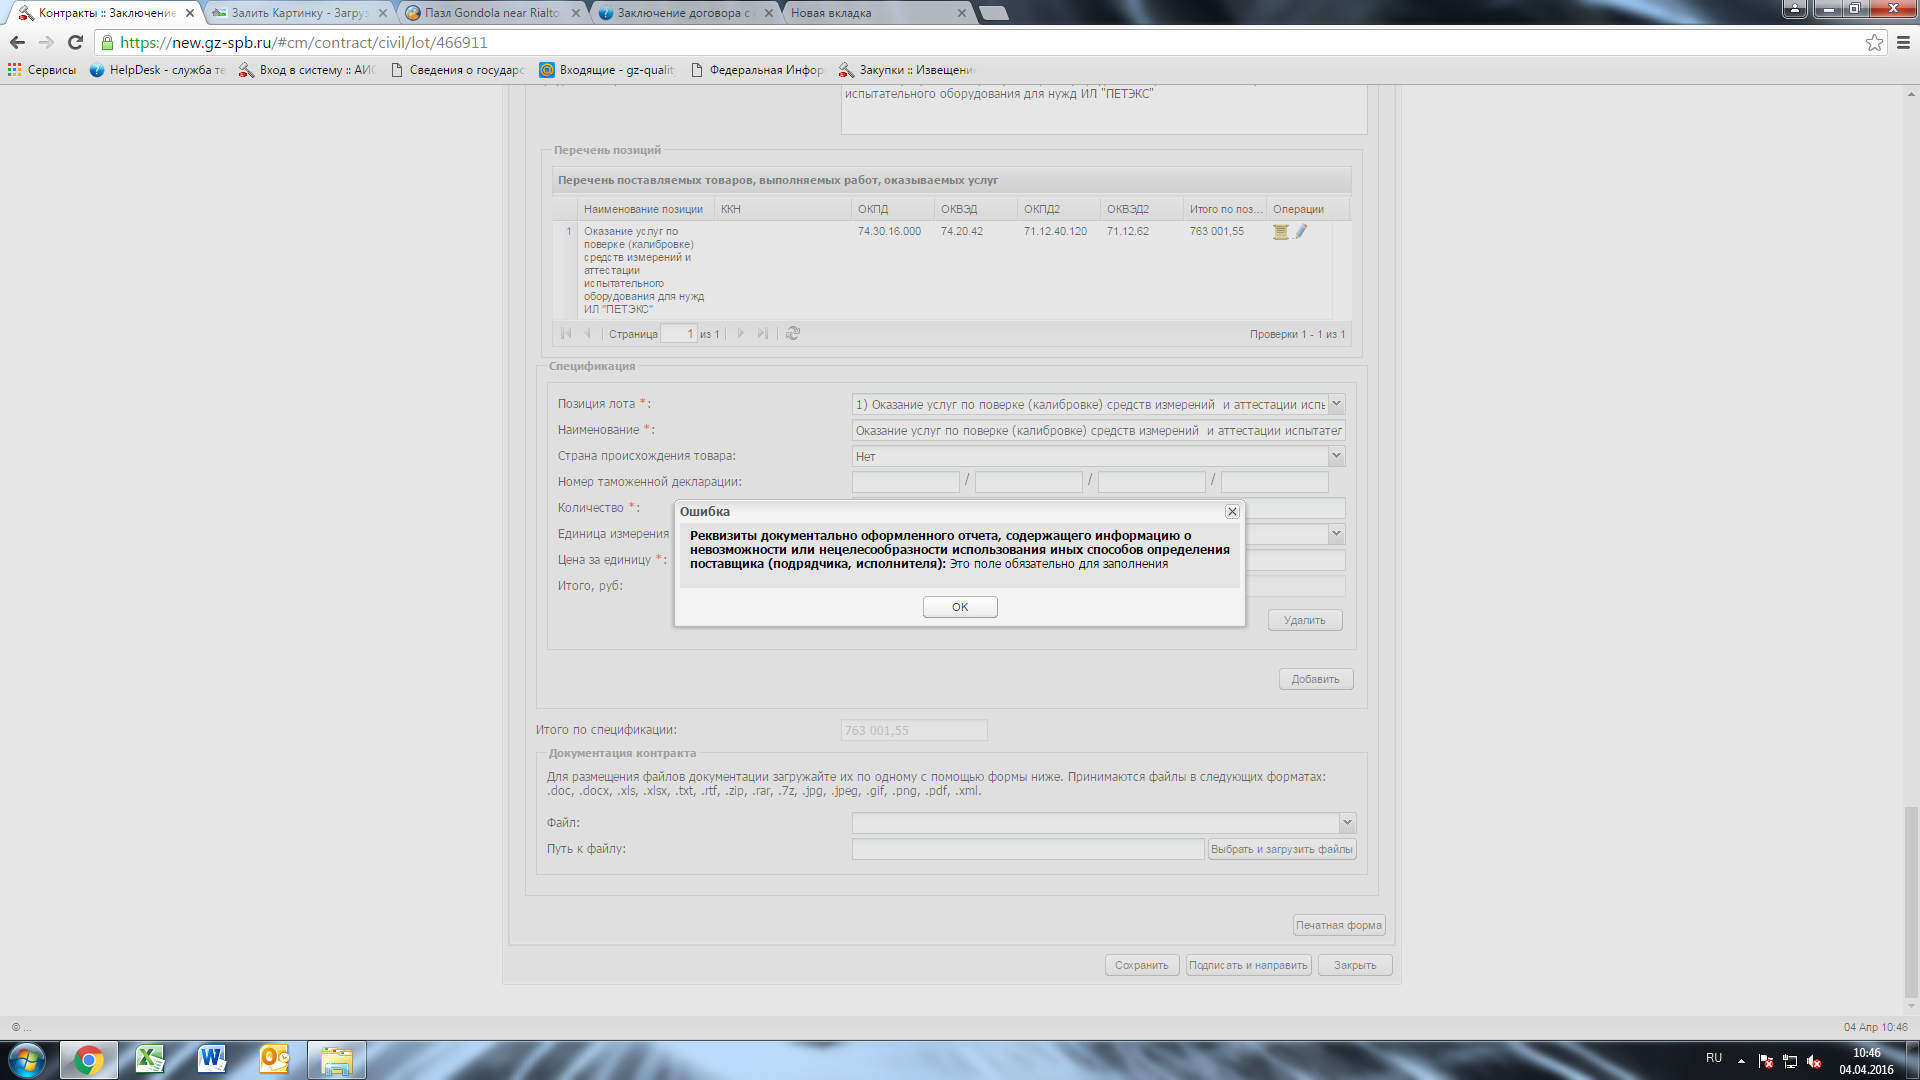Go to first page of positions
Viewport: 1920px width, 1080px height.
point(566,333)
